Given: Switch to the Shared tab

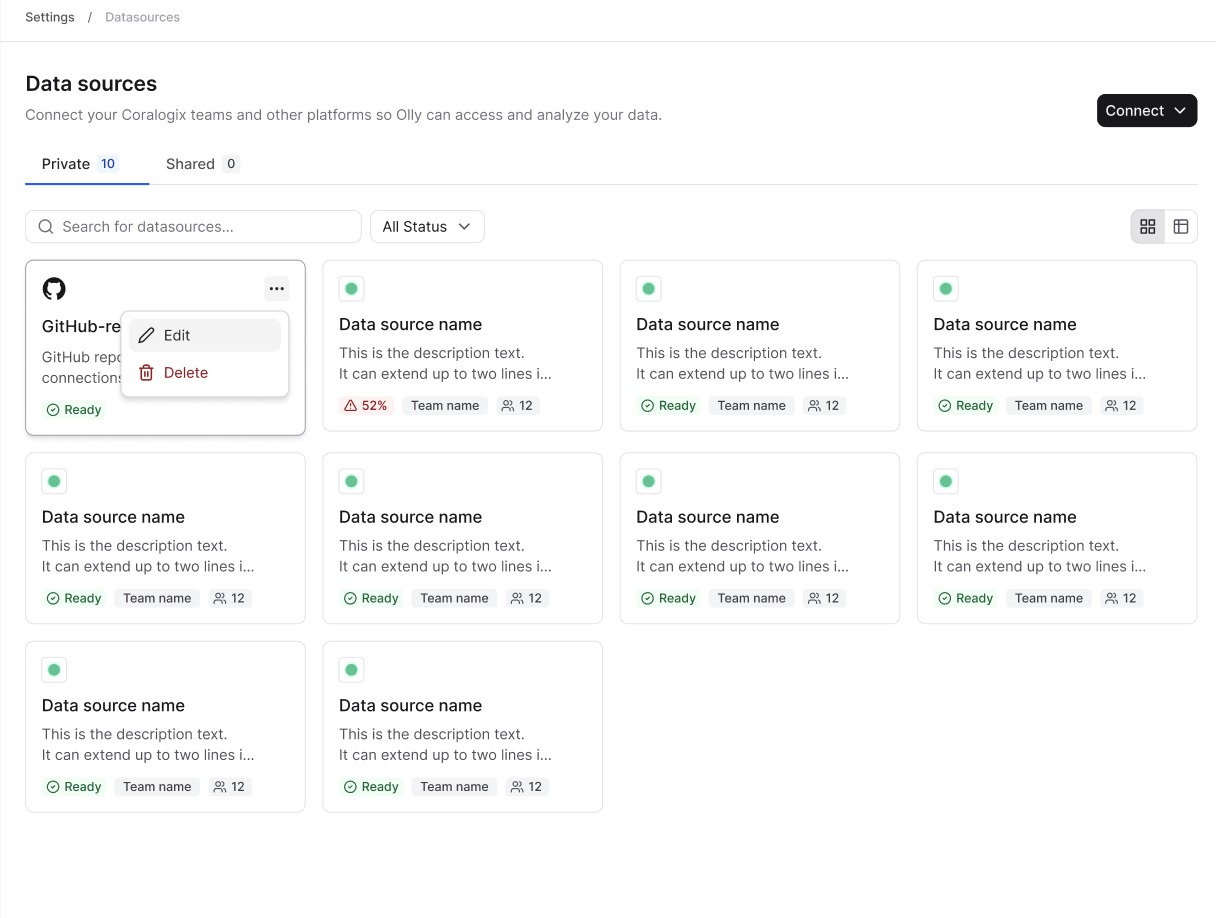Looking at the screenshot, I should pyautogui.click(x=189, y=163).
